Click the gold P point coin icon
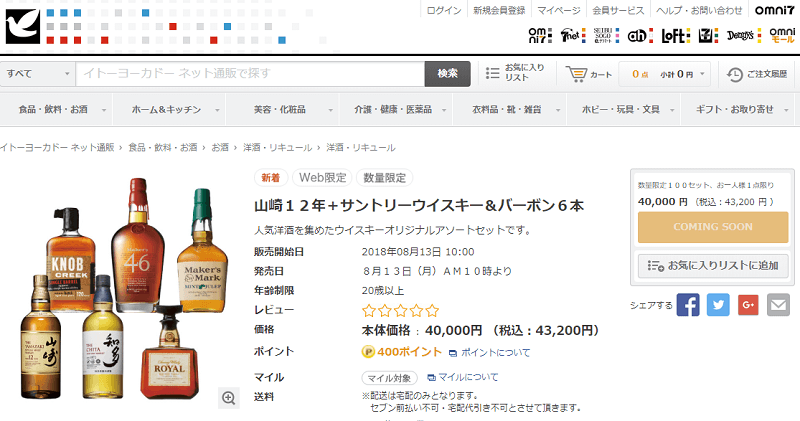The width and height of the screenshot is (800, 421). (x=368, y=352)
